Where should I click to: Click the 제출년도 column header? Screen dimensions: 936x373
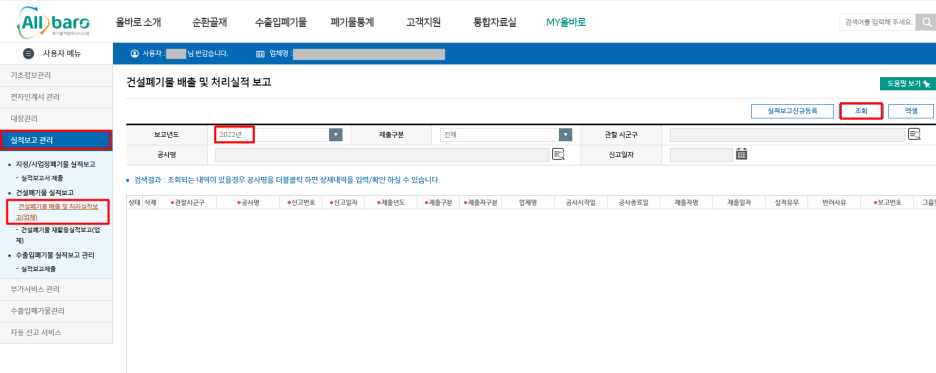tap(391, 203)
